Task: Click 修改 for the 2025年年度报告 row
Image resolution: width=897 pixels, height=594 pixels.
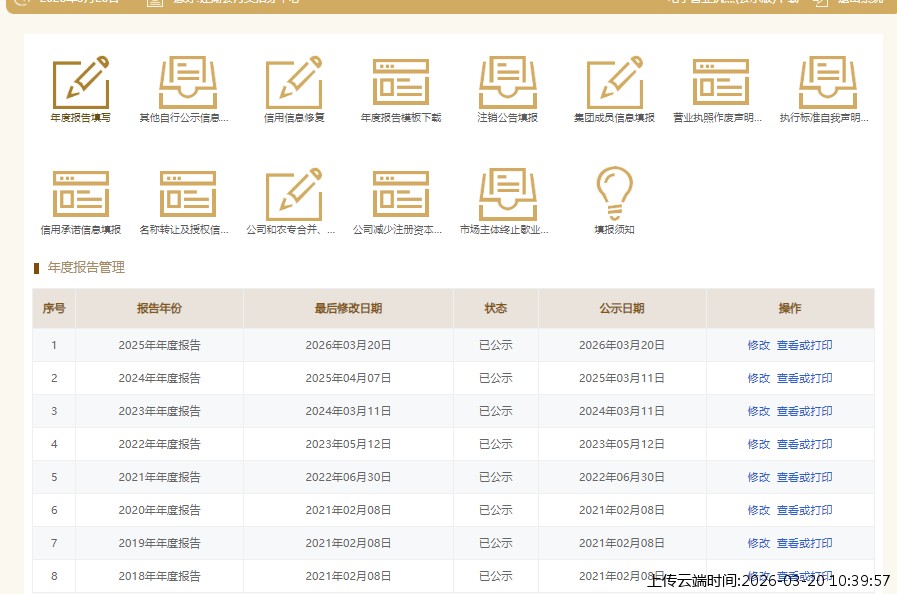Action: (759, 345)
